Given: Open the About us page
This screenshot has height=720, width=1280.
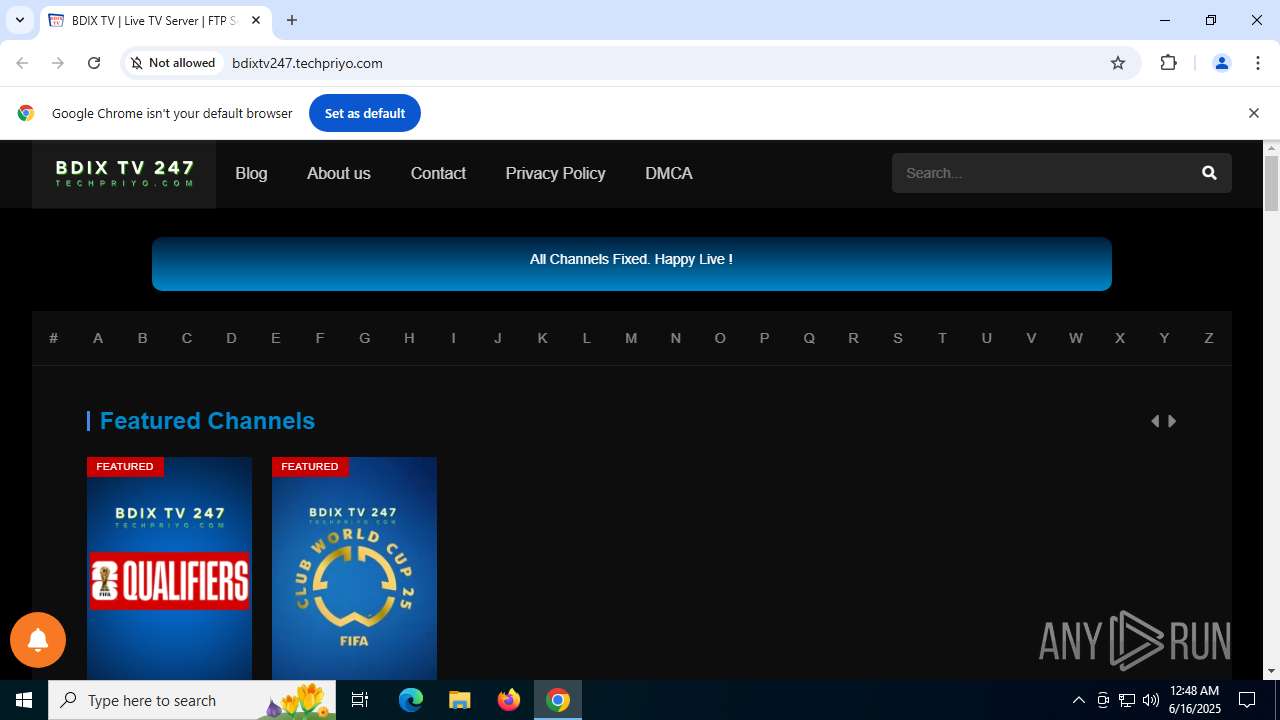Looking at the screenshot, I should pyautogui.click(x=339, y=173).
